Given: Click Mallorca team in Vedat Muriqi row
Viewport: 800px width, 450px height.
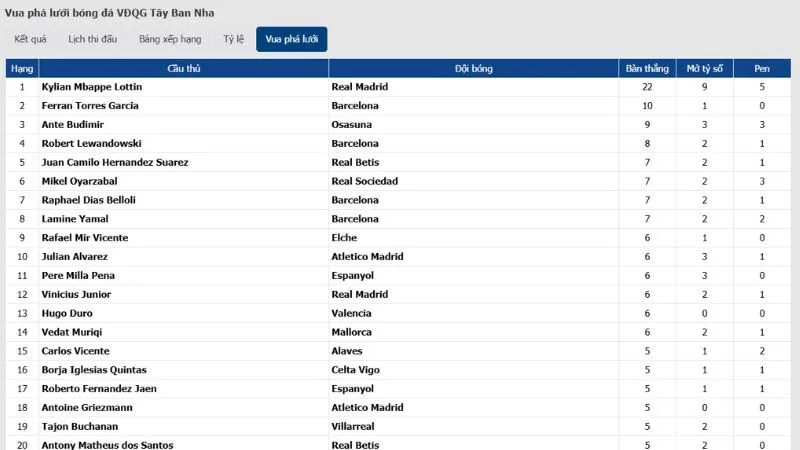Looking at the screenshot, I should click(x=352, y=332).
